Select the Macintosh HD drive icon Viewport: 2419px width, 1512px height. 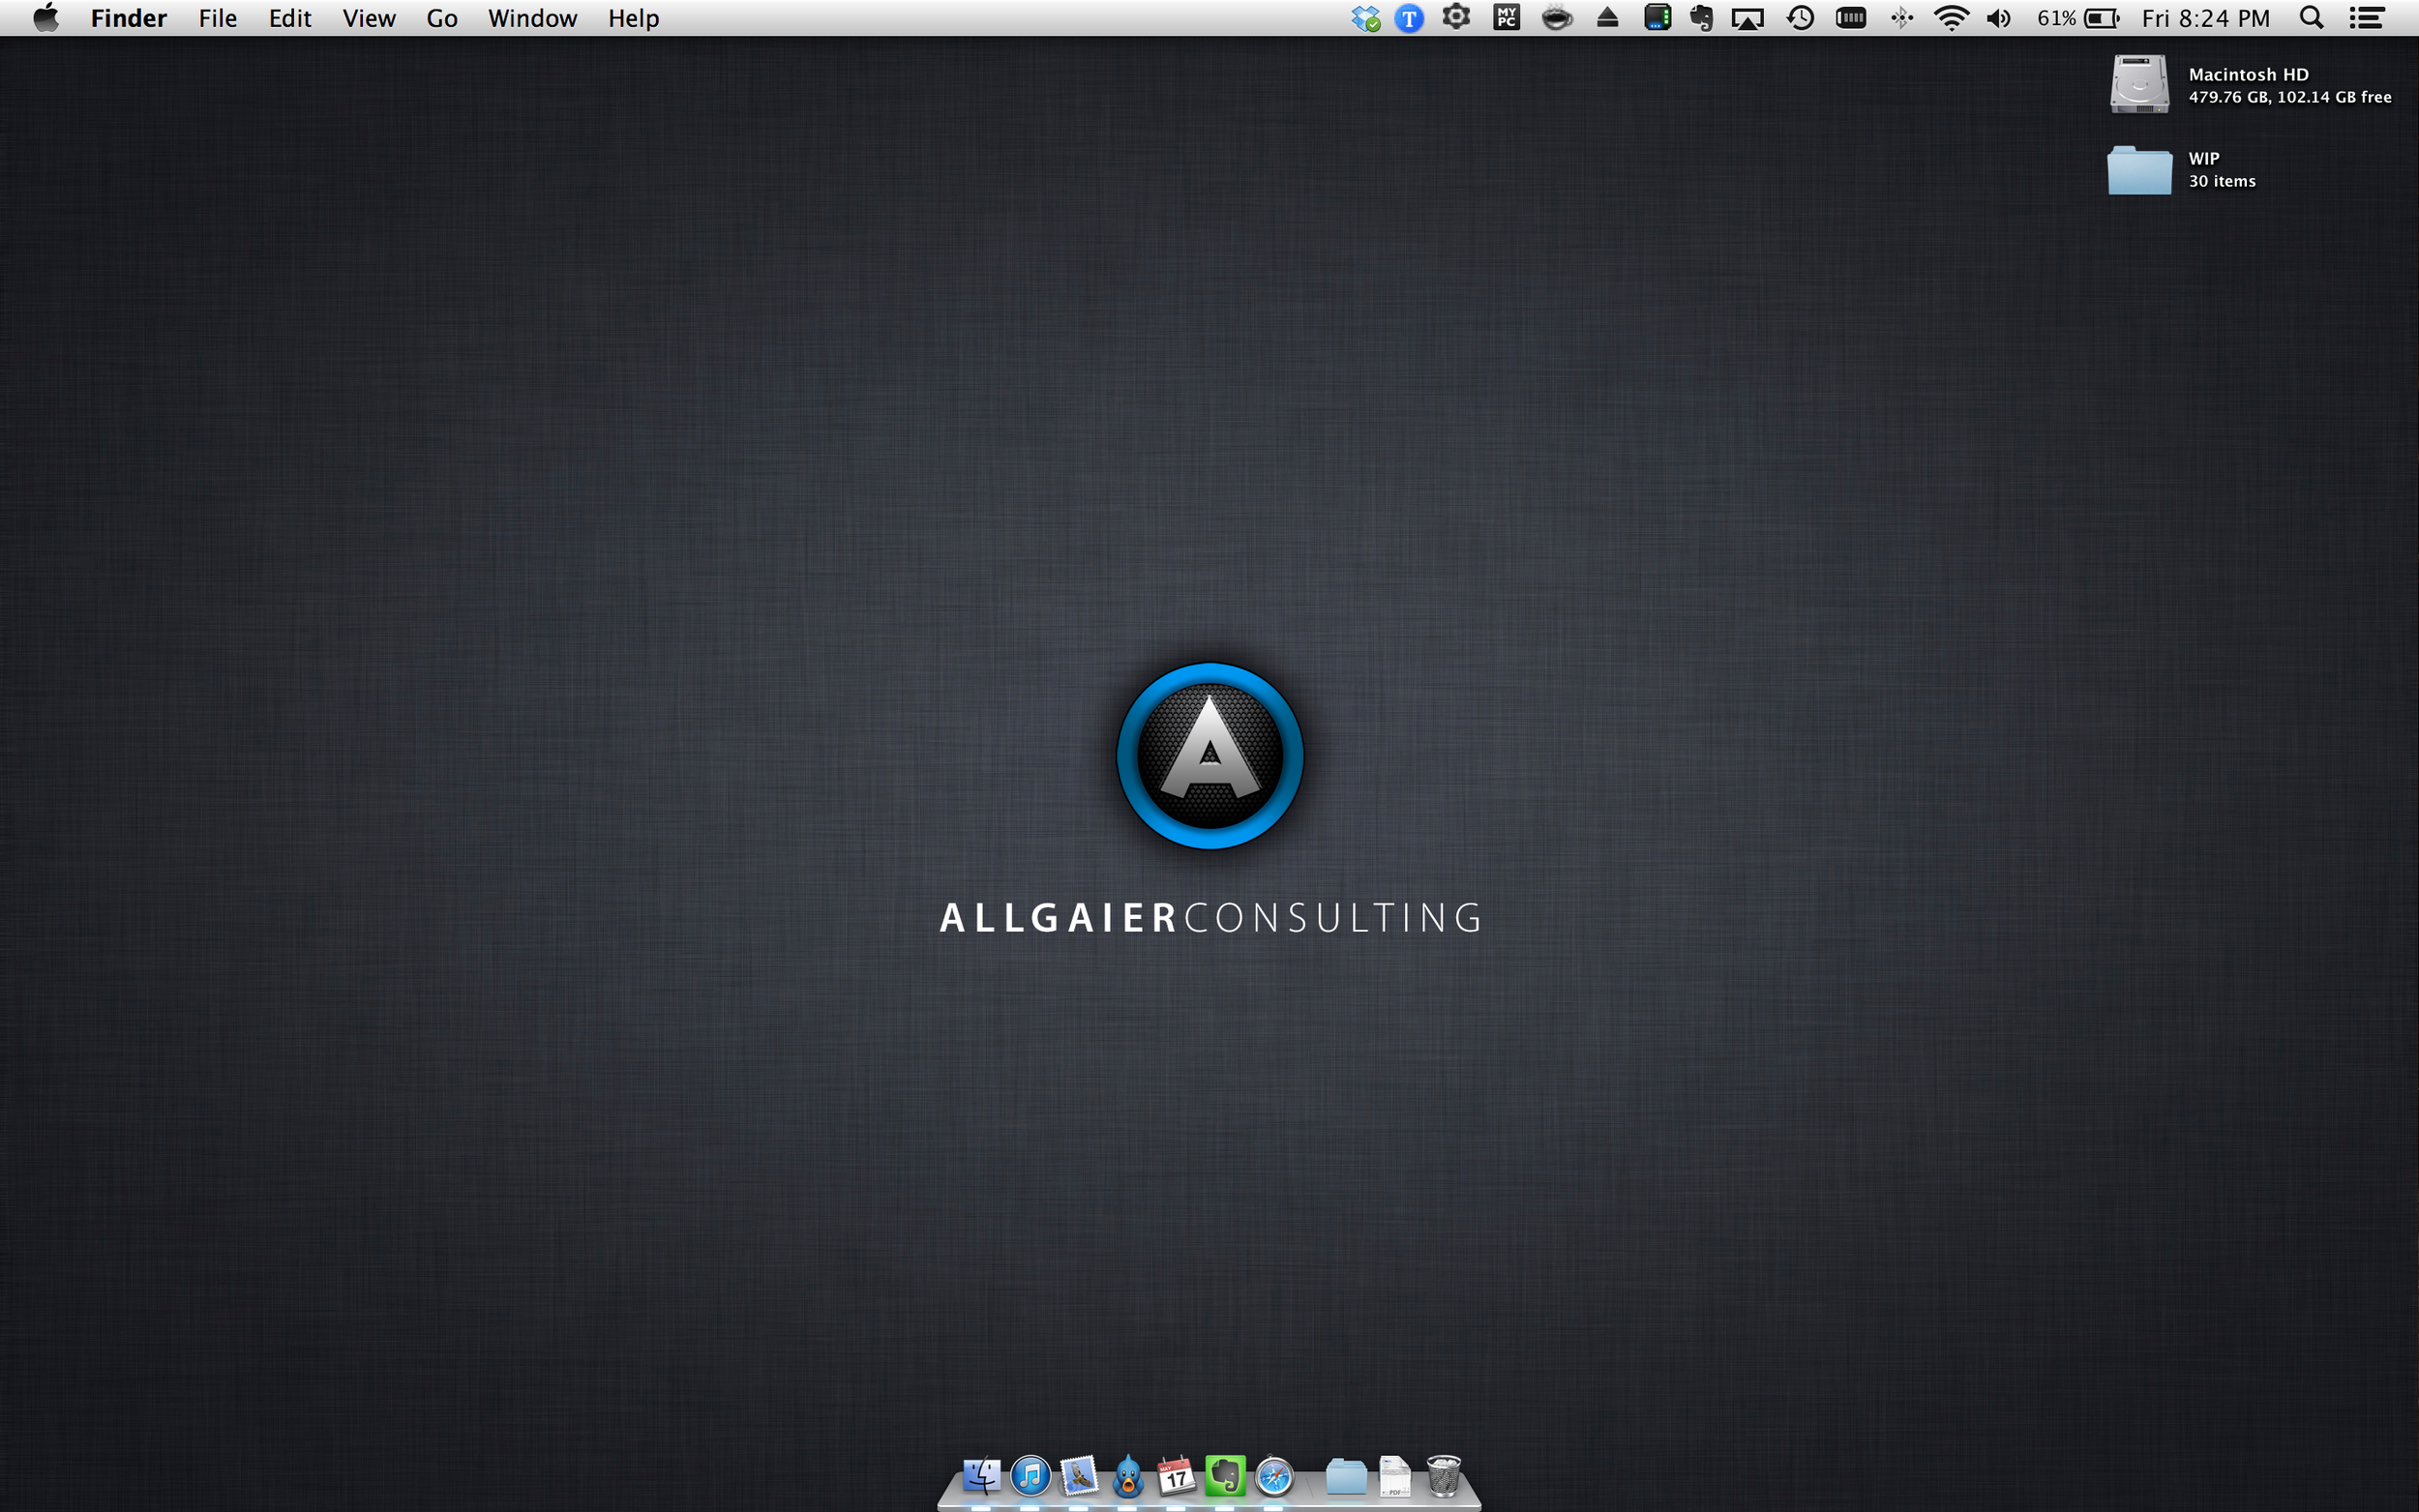pyautogui.click(x=2139, y=84)
